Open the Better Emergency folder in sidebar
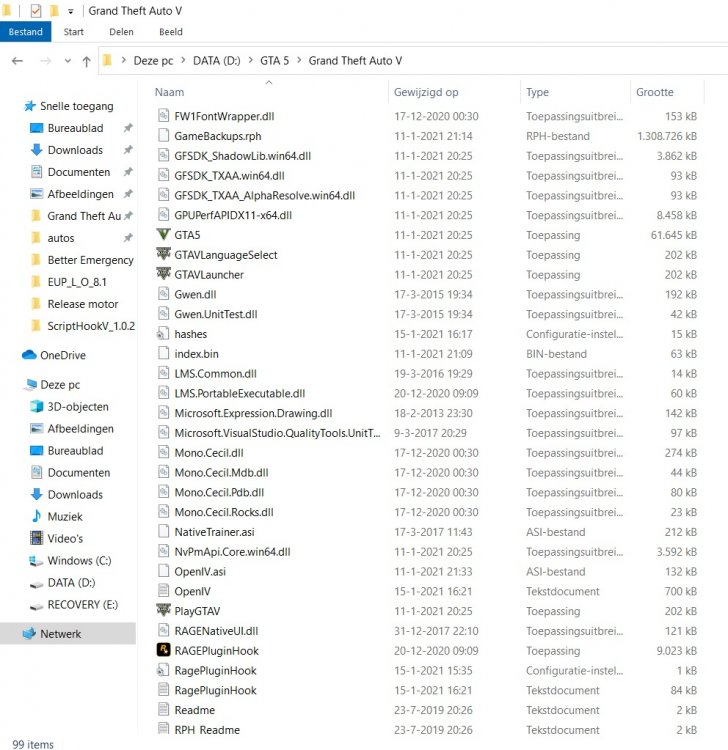The width and height of the screenshot is (728, 750). (90, 260)
